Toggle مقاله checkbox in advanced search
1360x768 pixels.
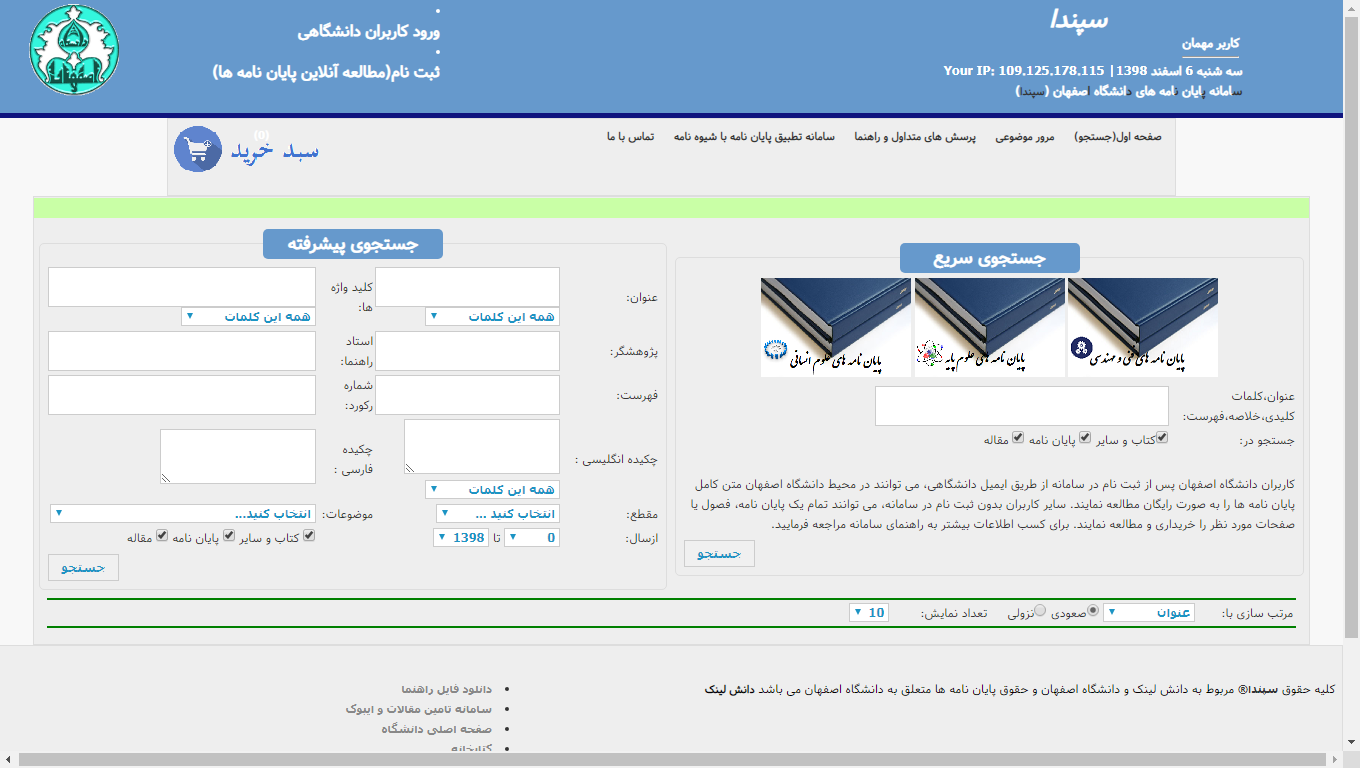coord(161,536)
